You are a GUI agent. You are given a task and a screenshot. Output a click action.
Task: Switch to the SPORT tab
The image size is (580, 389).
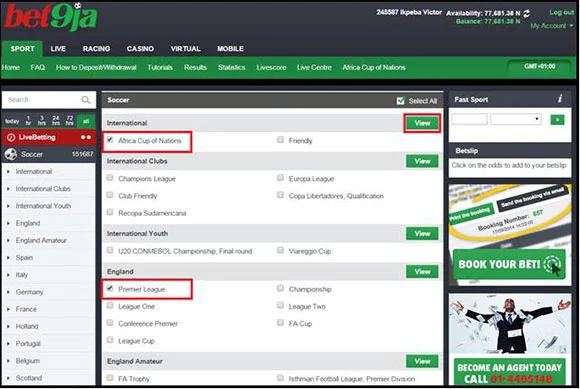[23, 49]
